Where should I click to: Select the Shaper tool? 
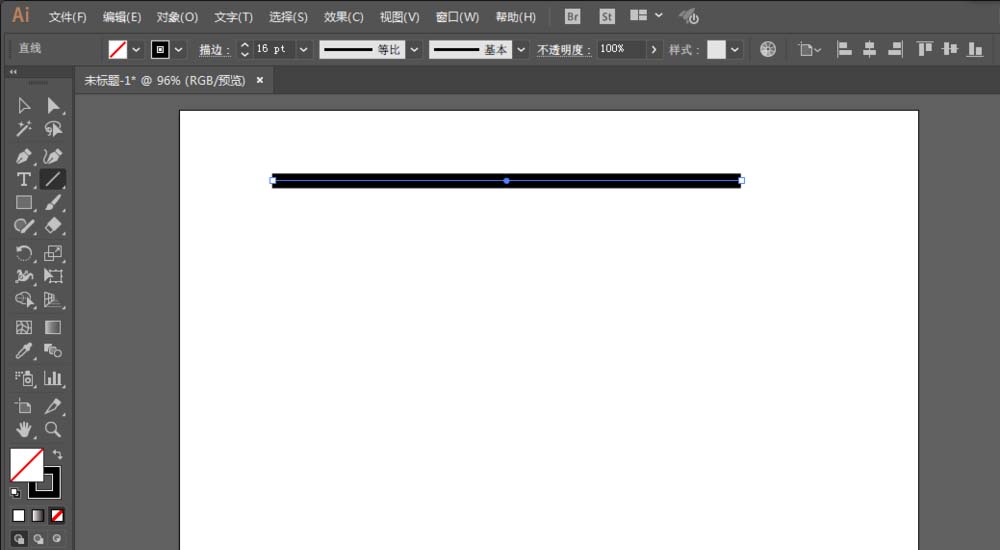24,226
